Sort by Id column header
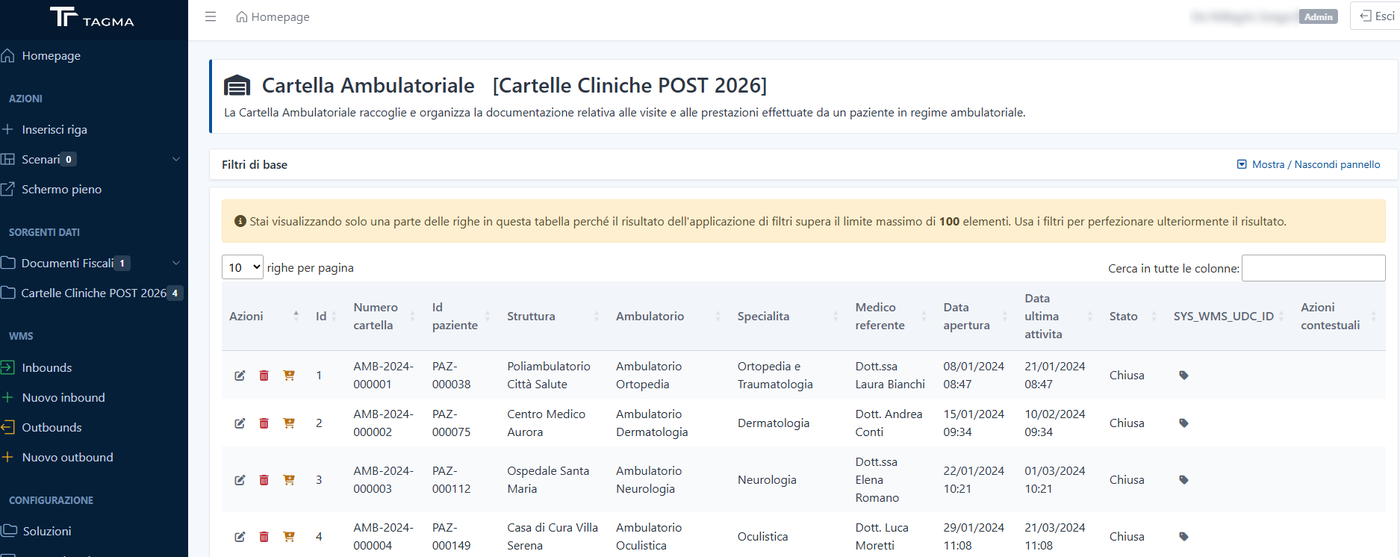 (x=324, y=316)
